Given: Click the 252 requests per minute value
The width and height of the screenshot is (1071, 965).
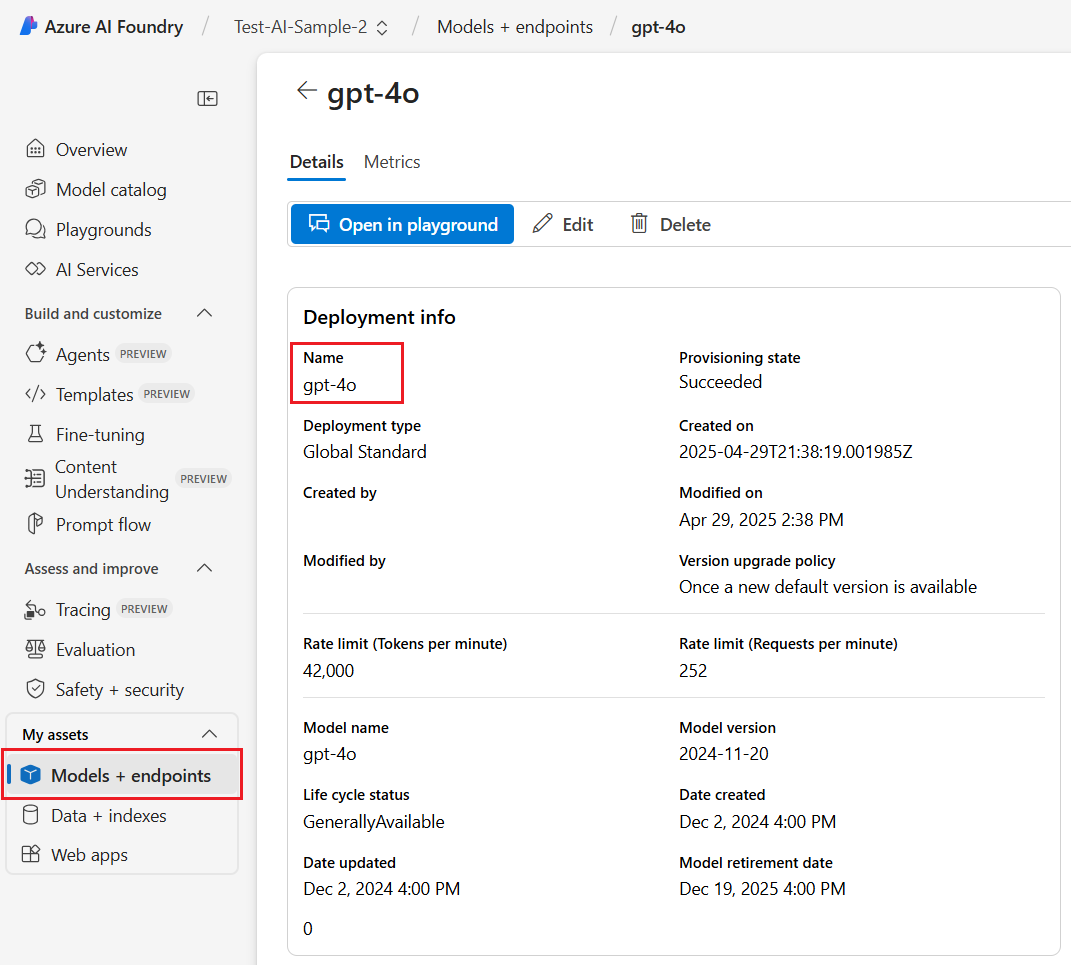Looking at the screenshot, I should [693, 671].
